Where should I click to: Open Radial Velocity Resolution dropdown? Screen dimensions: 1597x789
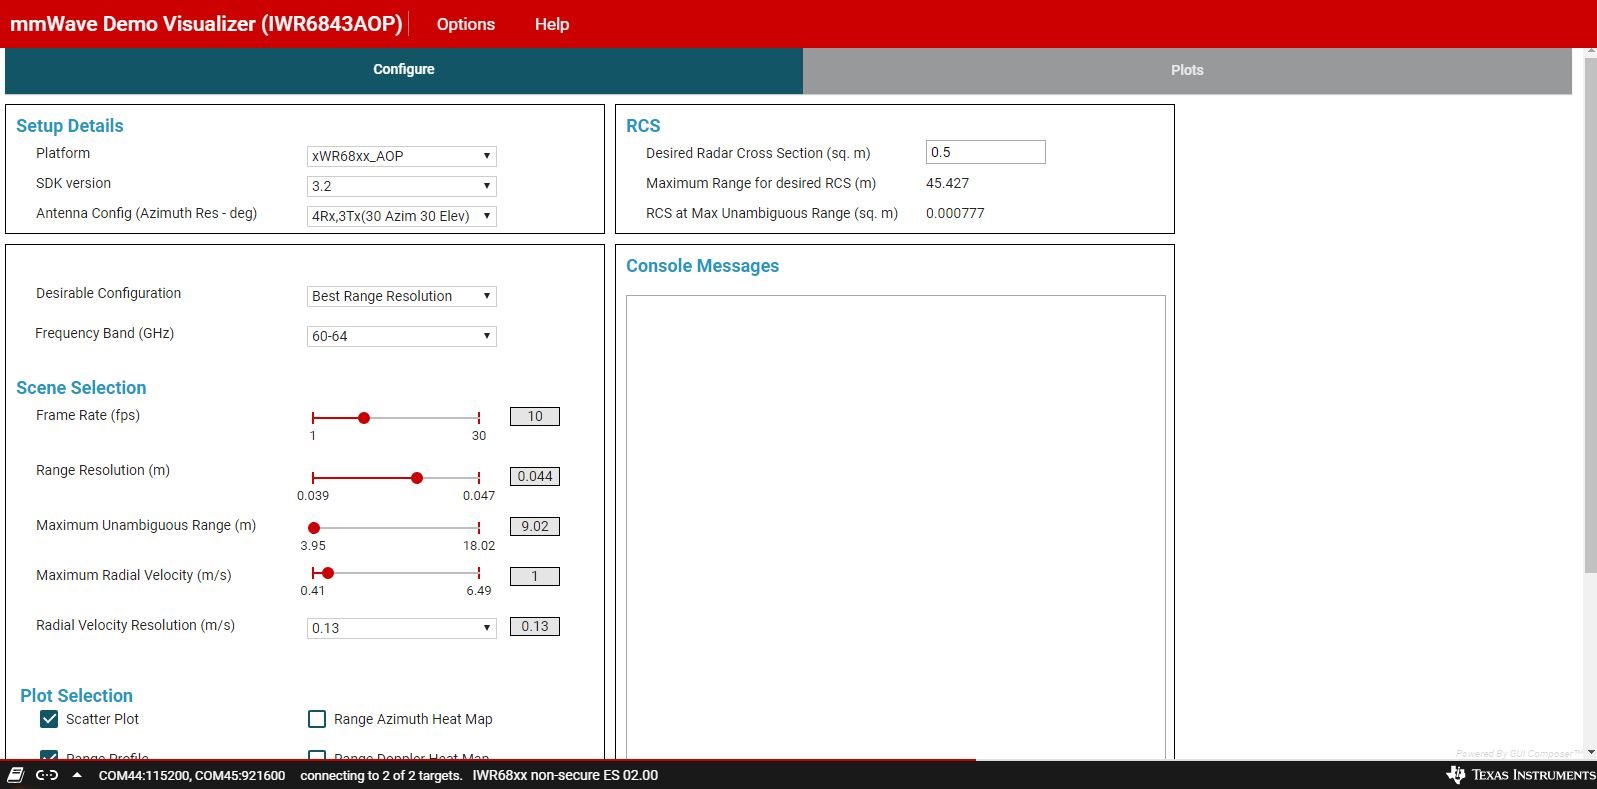click(402, 628)
